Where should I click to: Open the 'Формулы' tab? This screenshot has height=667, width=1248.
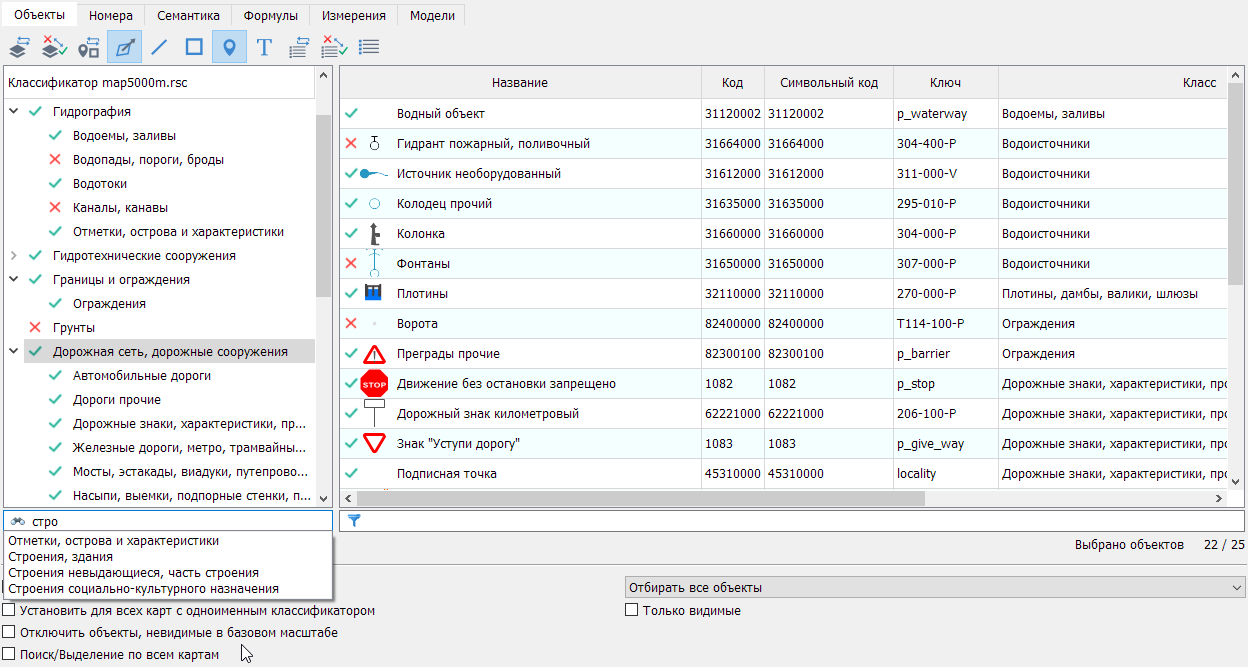270,15
